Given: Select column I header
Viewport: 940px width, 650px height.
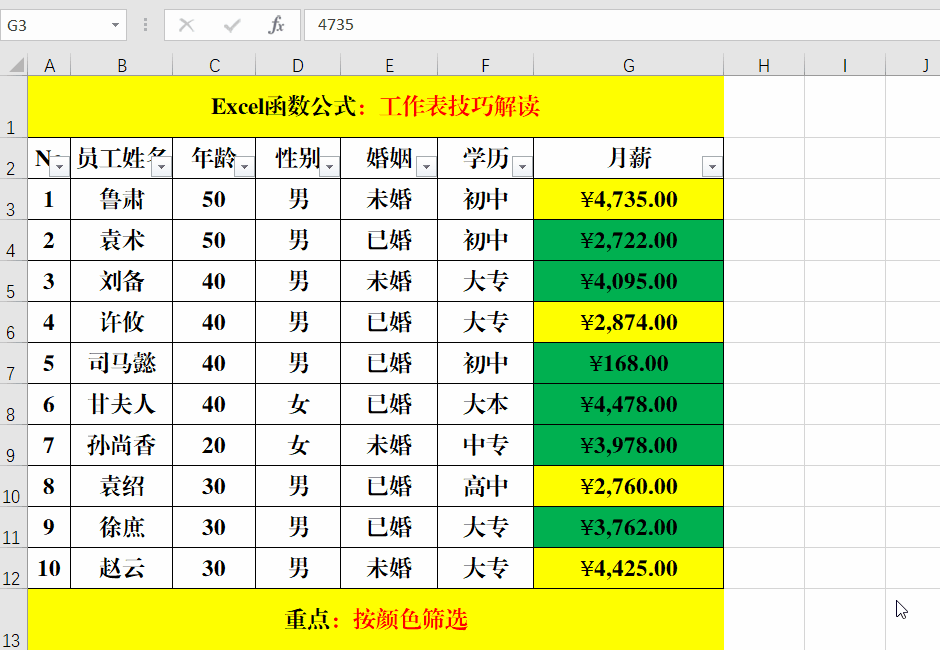Looking at the screenshot, I should (845, 65).
